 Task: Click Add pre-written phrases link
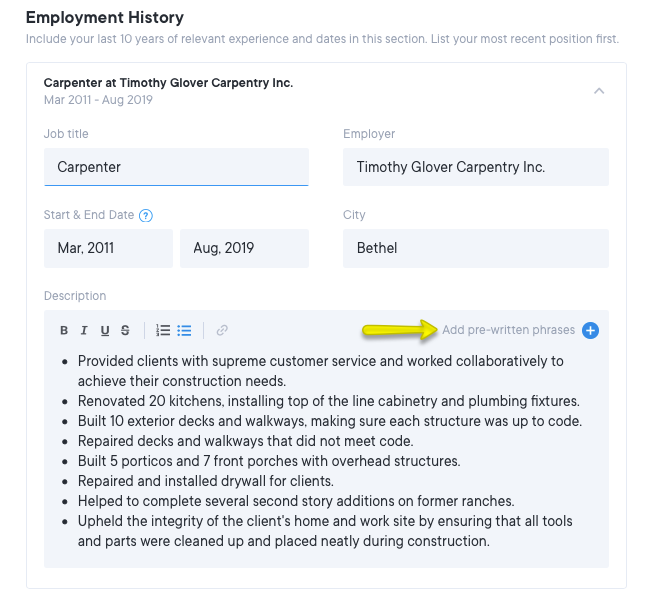pos(508,331)
